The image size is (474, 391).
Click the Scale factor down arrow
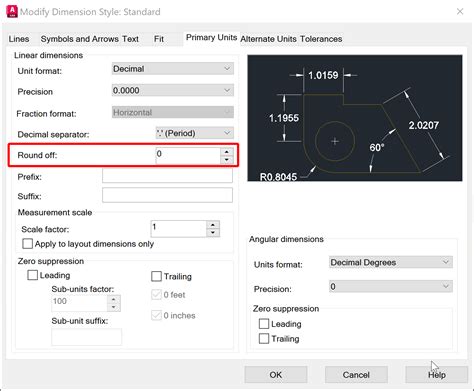[213, 232]
